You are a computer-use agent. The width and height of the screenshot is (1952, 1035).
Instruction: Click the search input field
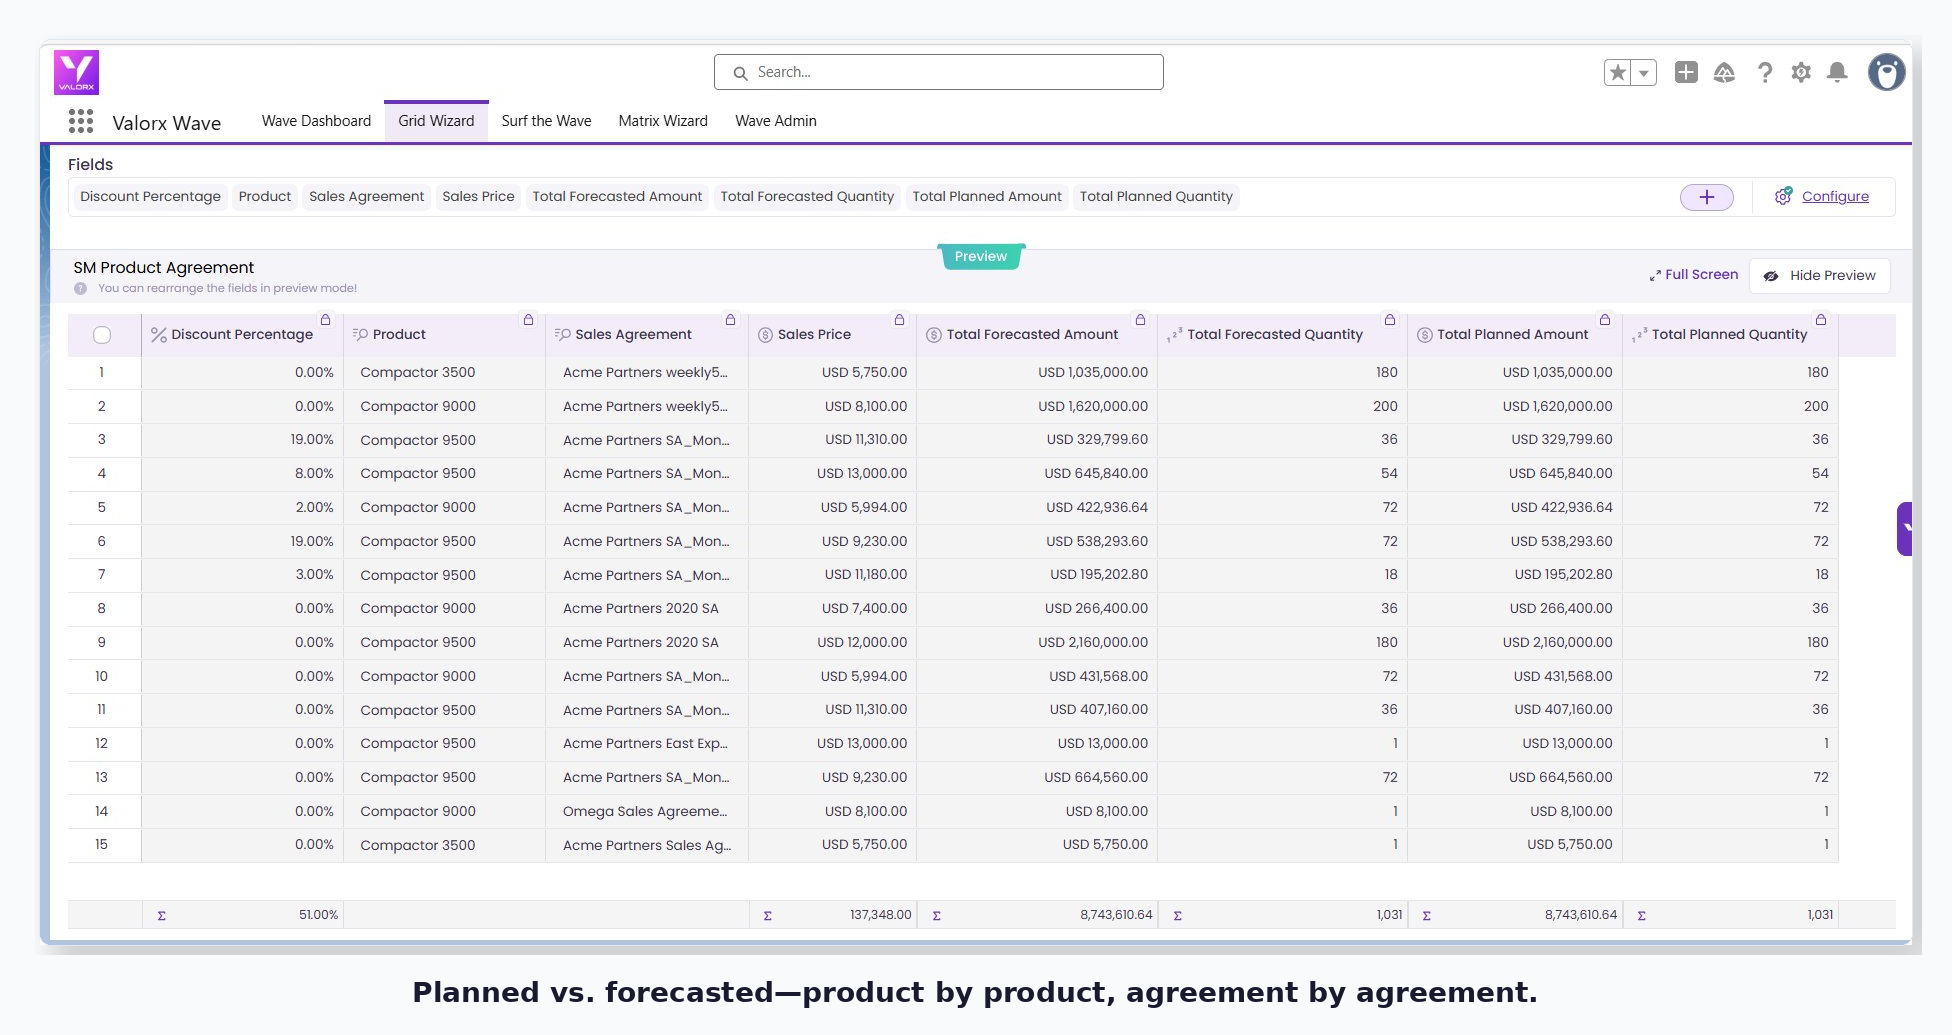[x=939, y=72]
